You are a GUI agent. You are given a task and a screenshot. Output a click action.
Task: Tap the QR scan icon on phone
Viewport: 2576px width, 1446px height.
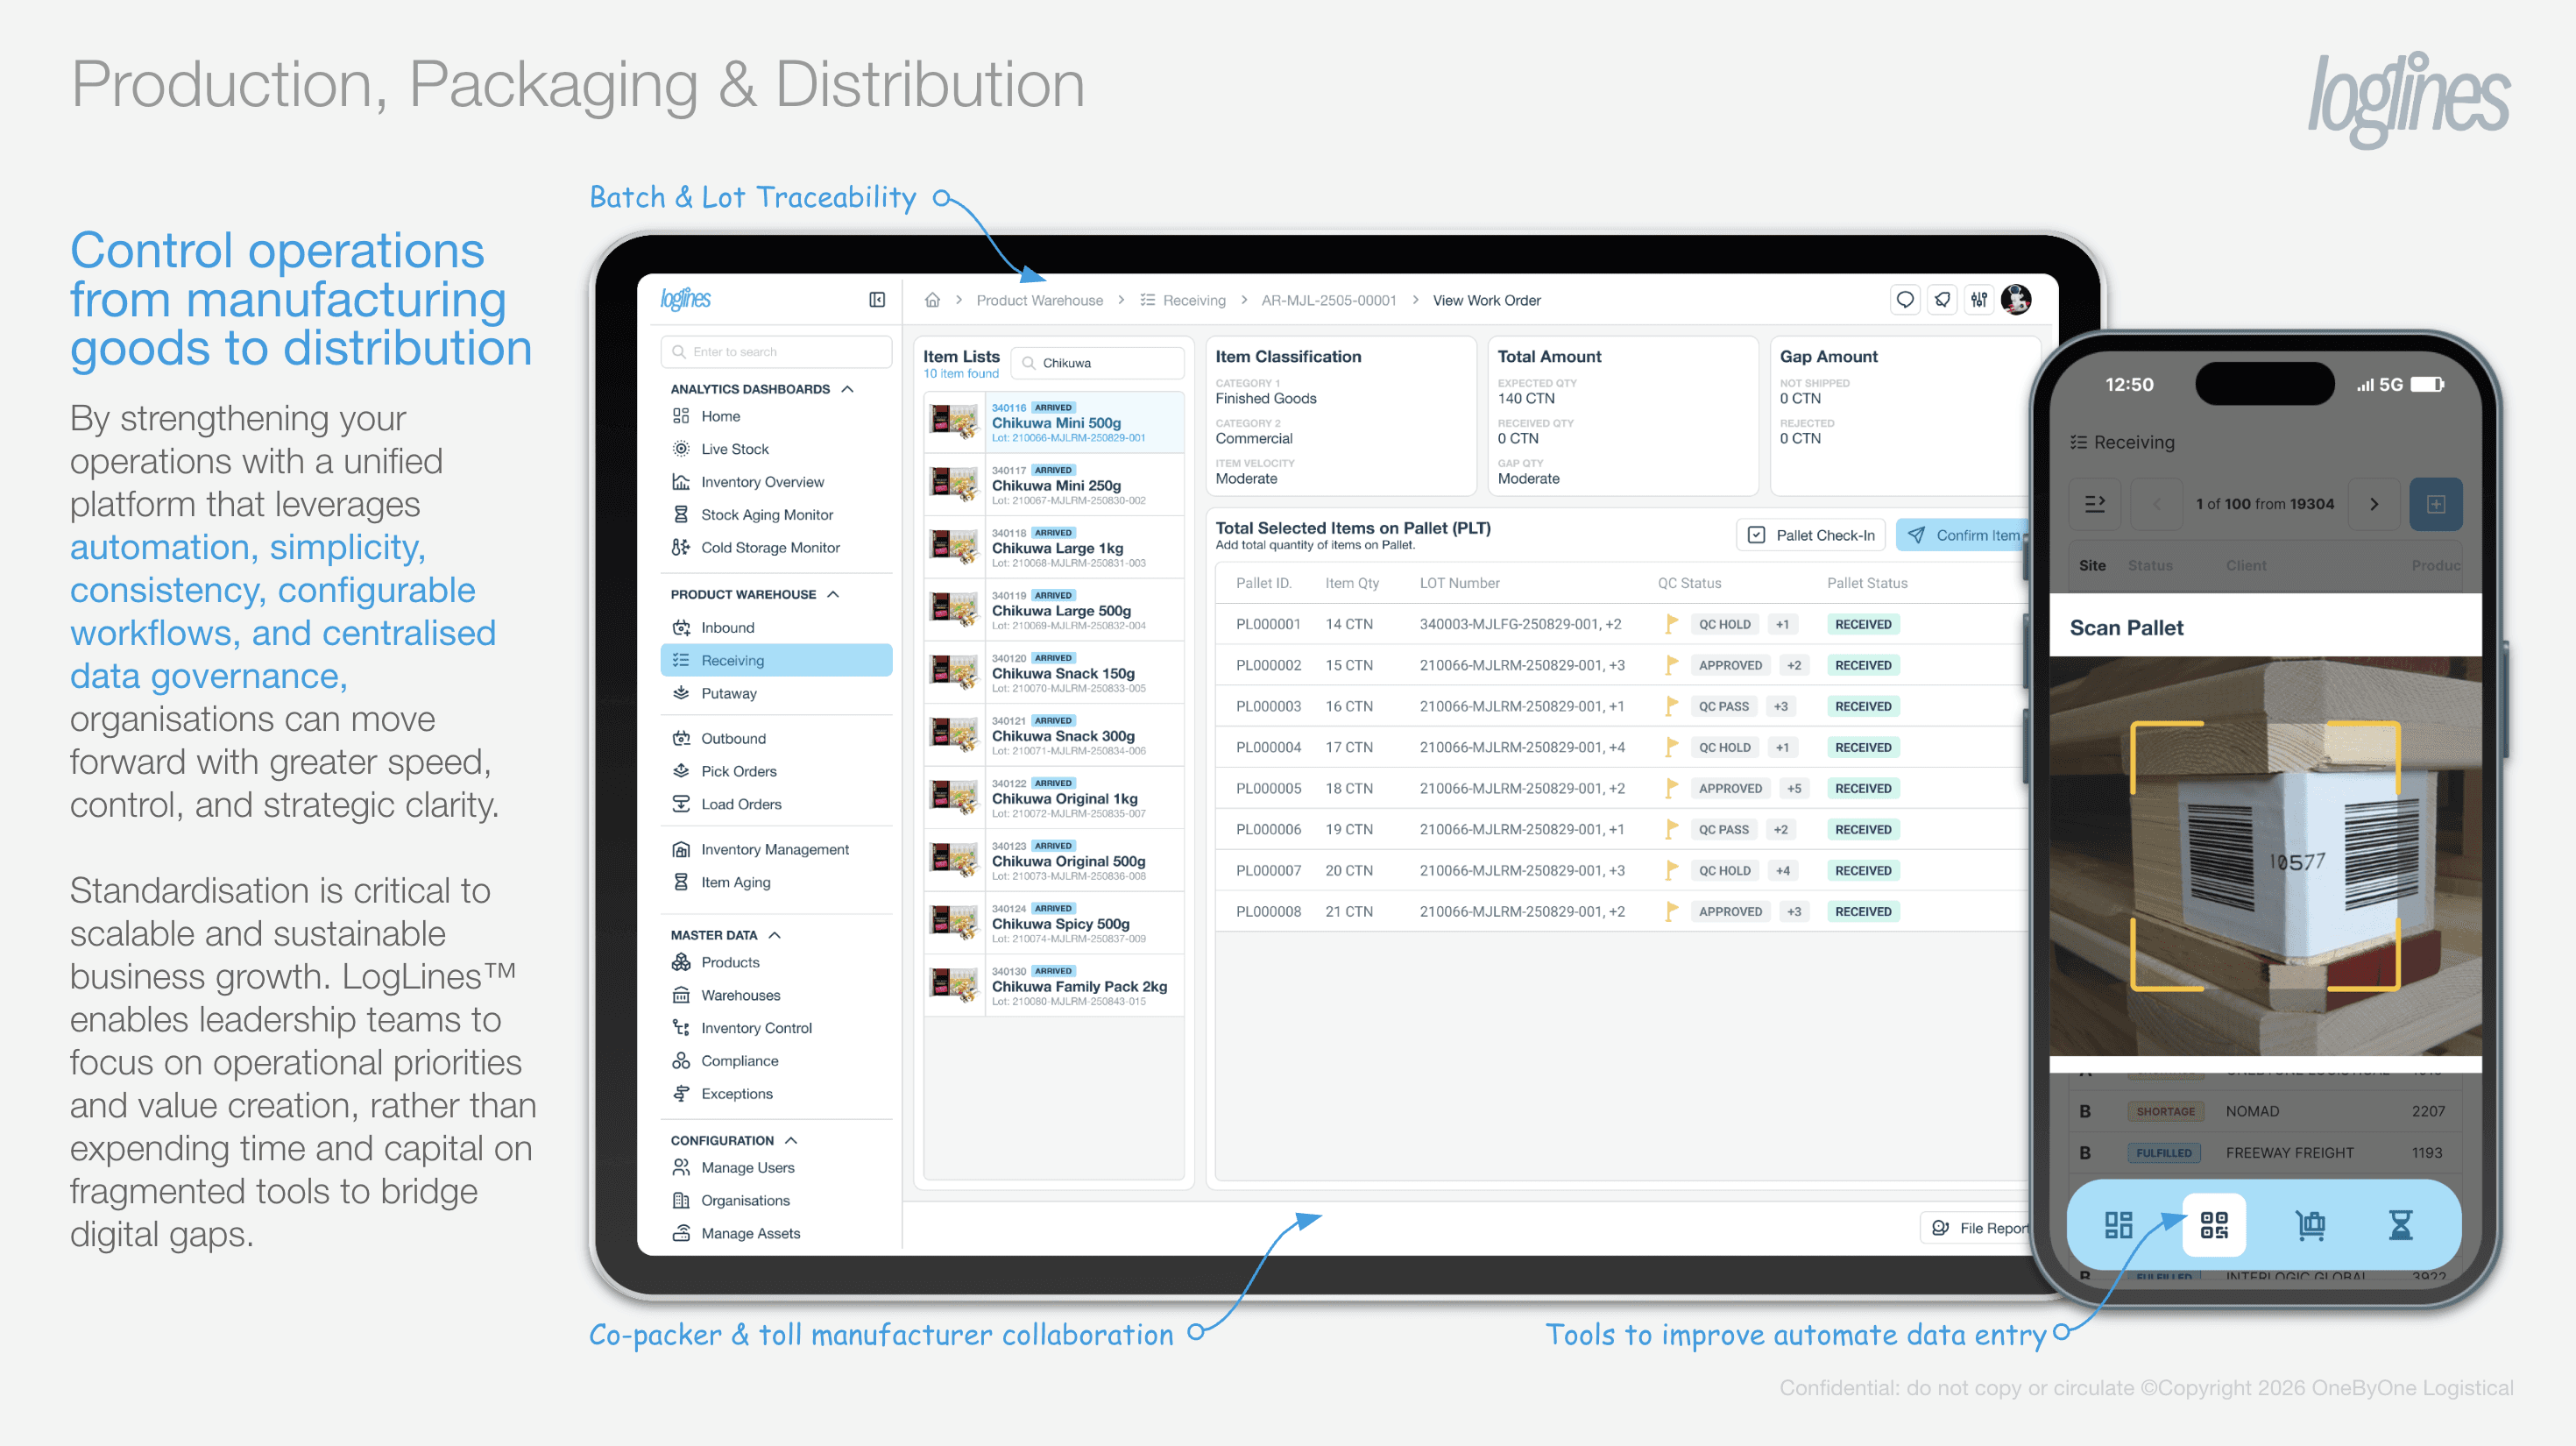click(2214, 1224)
